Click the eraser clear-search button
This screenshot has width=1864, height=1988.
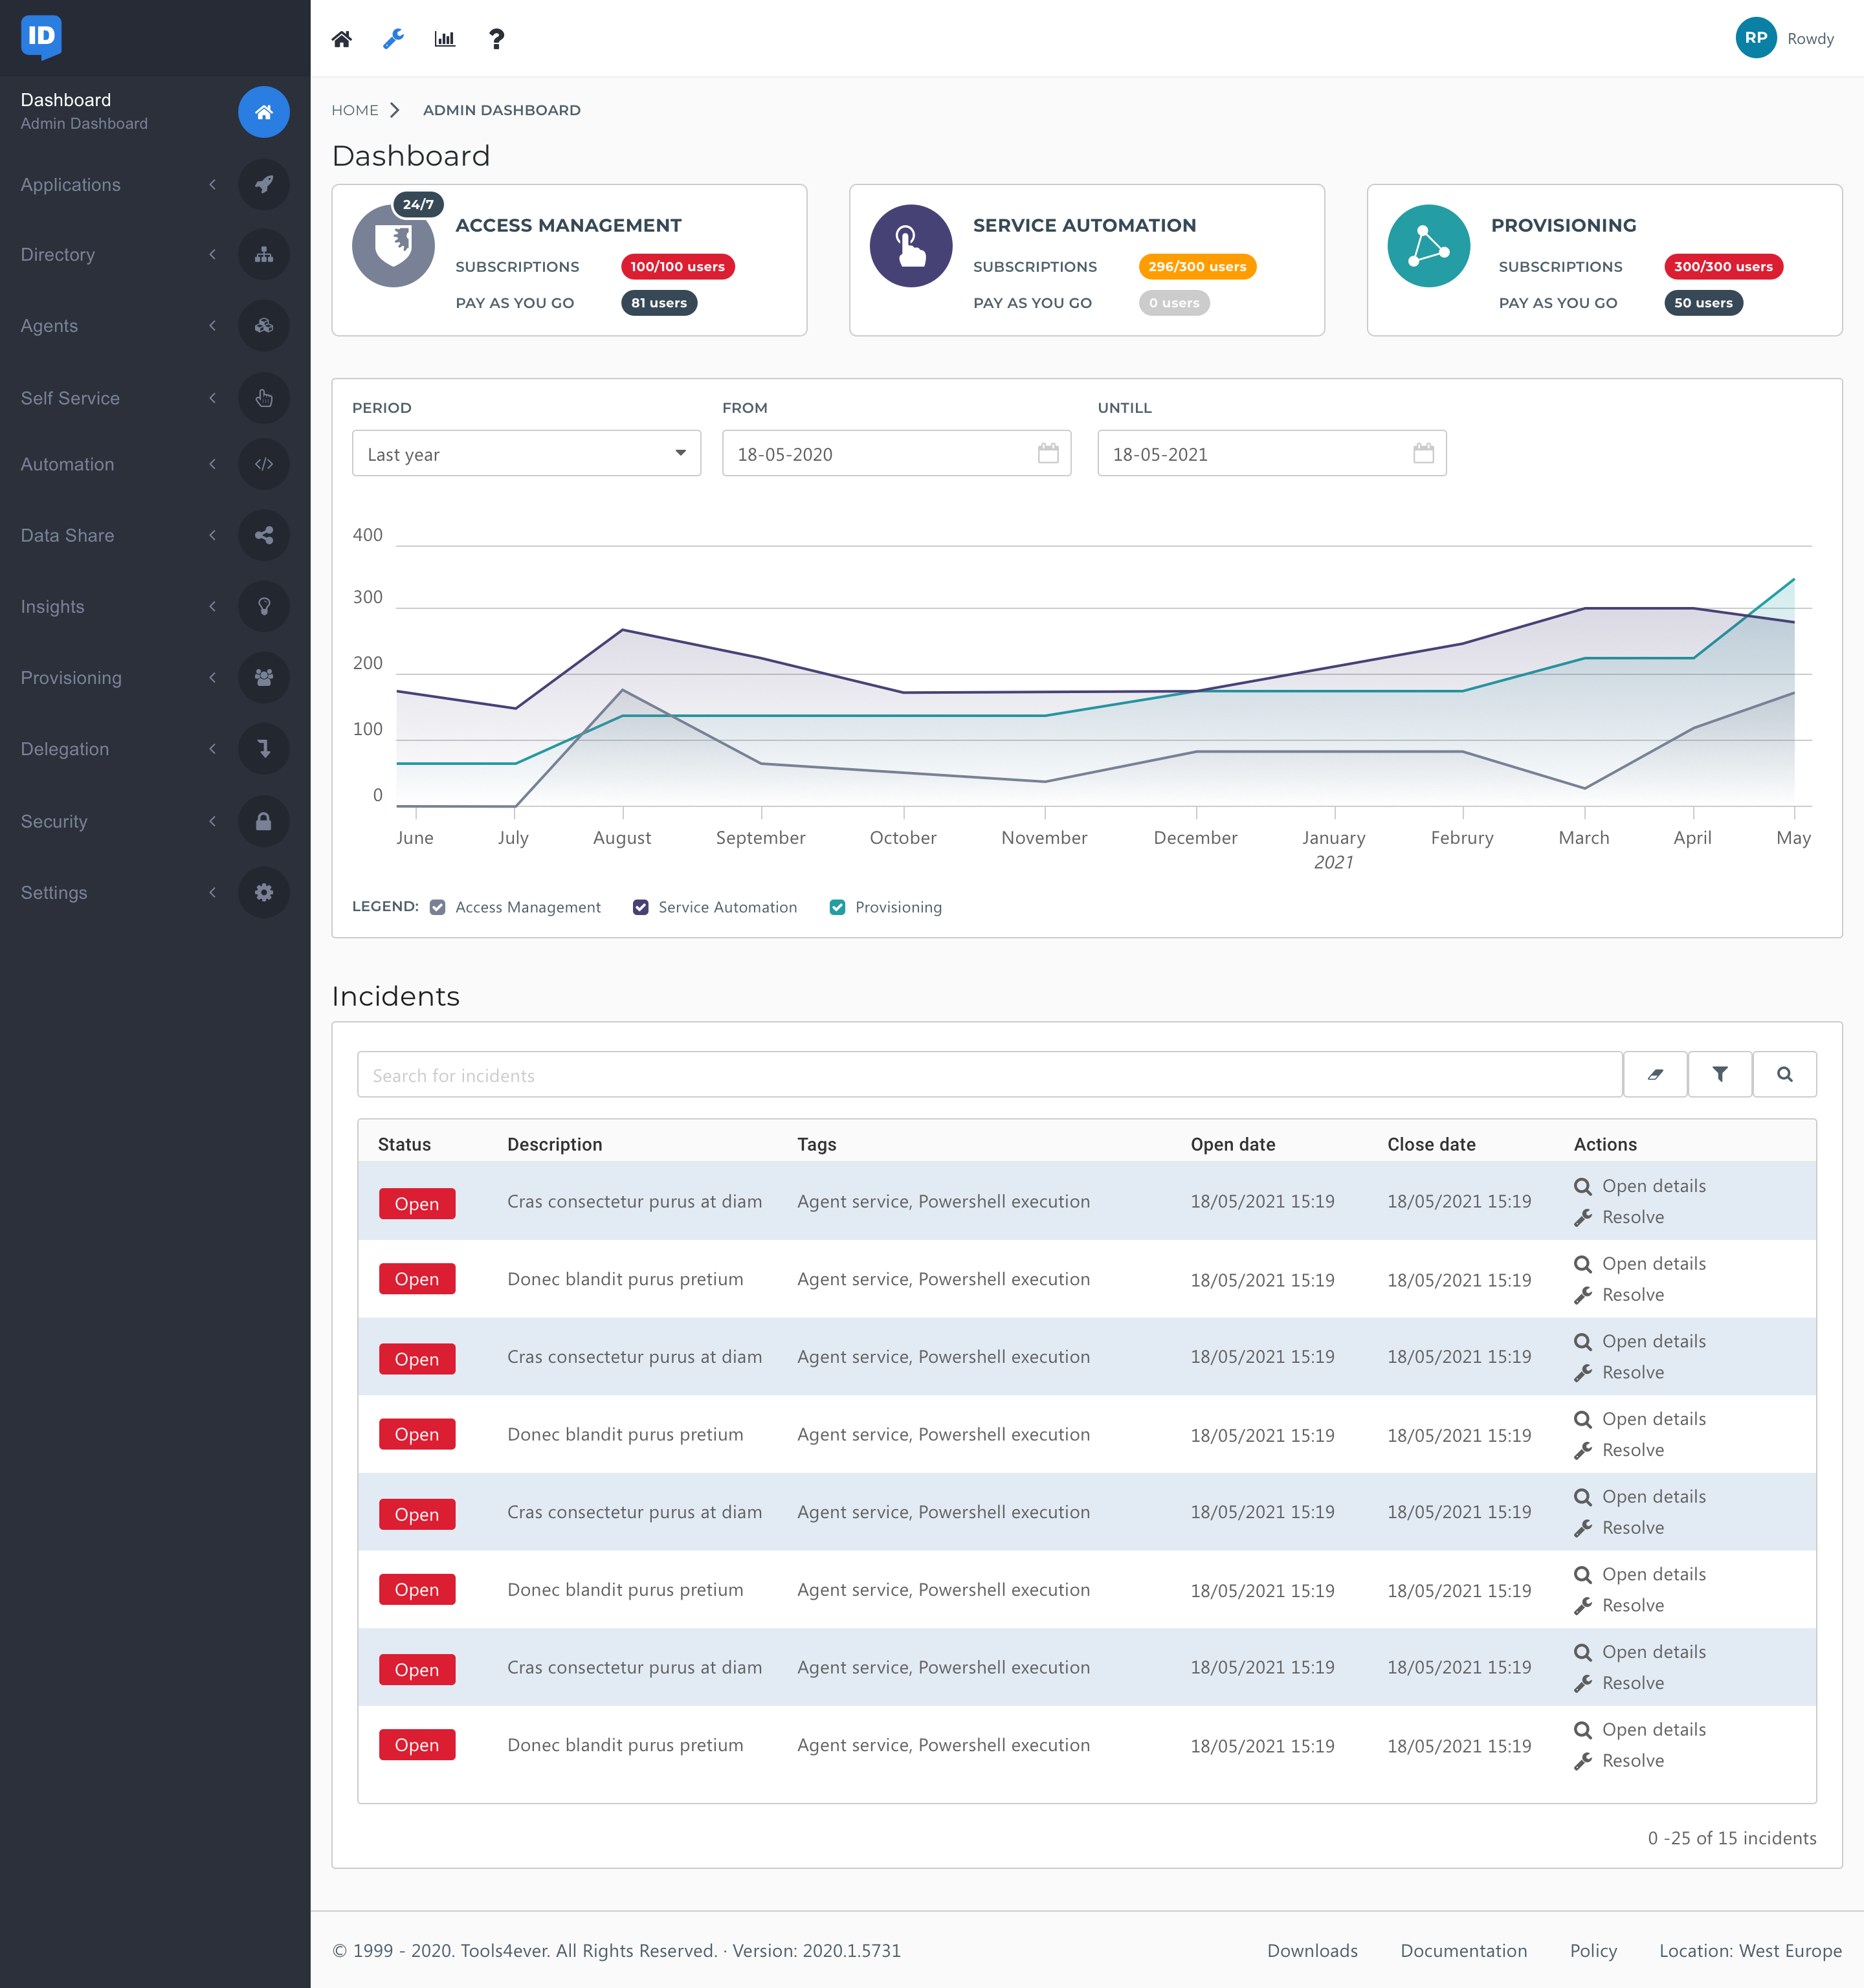pos(1655,1074)
